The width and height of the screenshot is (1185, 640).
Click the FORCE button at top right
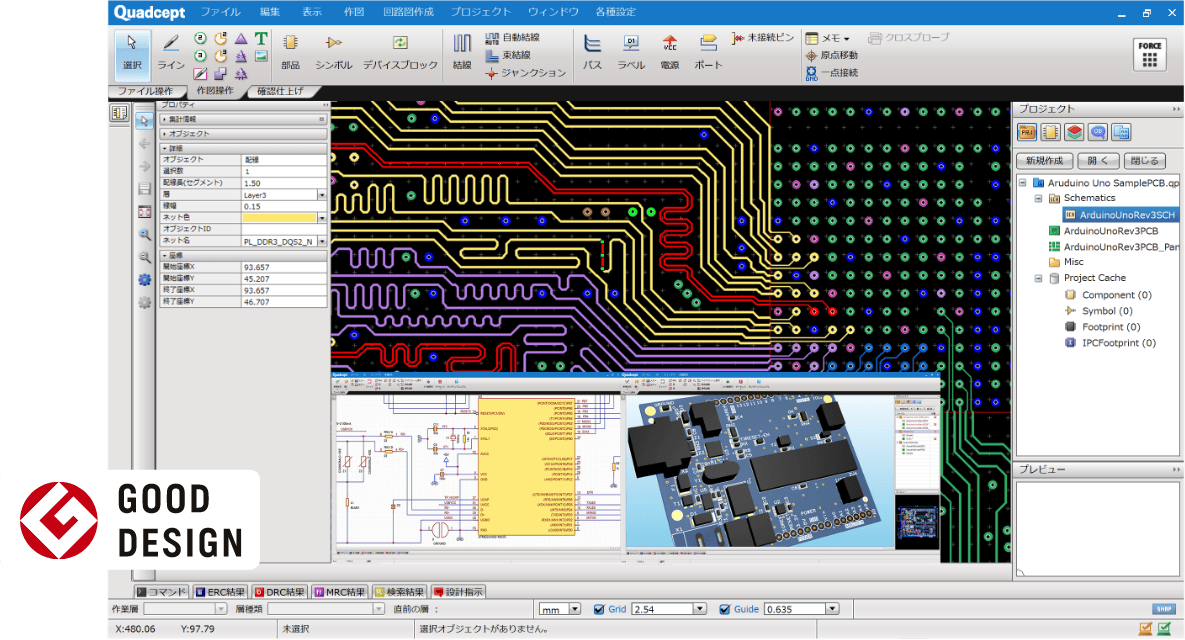1148,55
